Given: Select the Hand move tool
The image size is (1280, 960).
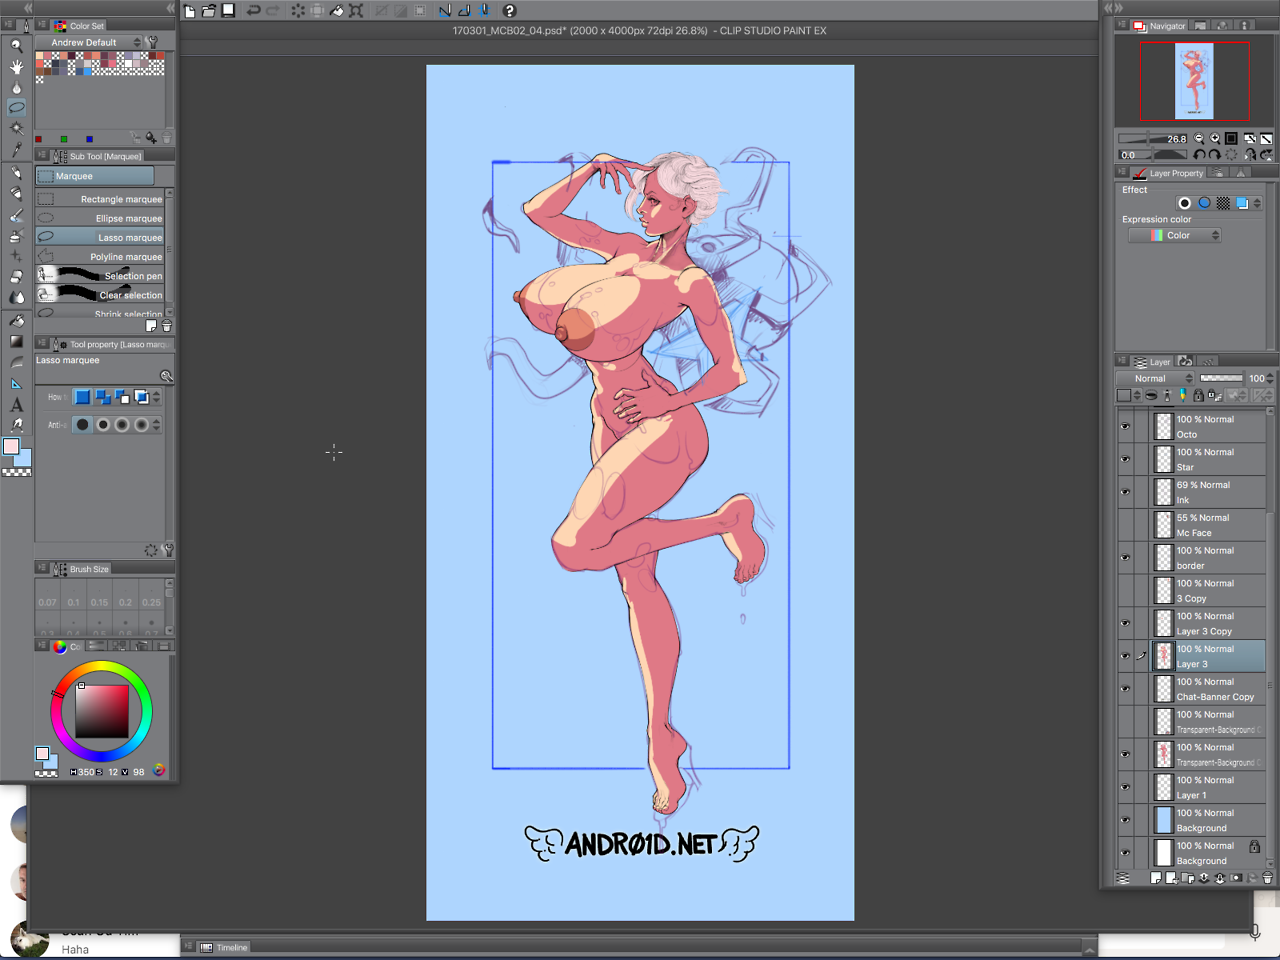Looking at the screenshot, I should pyautogui.click(x=16, y=66).
